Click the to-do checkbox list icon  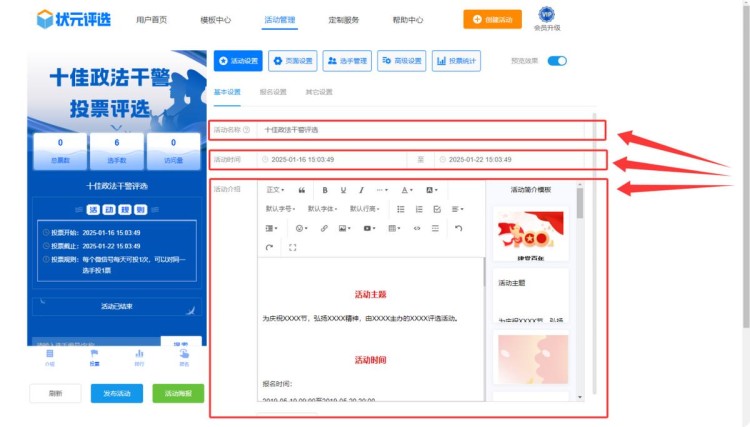pos(437,209)
